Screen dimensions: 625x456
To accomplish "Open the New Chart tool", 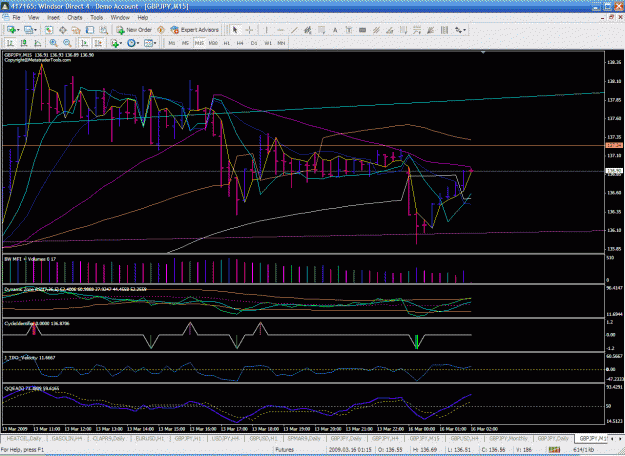I will pos(11,30).
